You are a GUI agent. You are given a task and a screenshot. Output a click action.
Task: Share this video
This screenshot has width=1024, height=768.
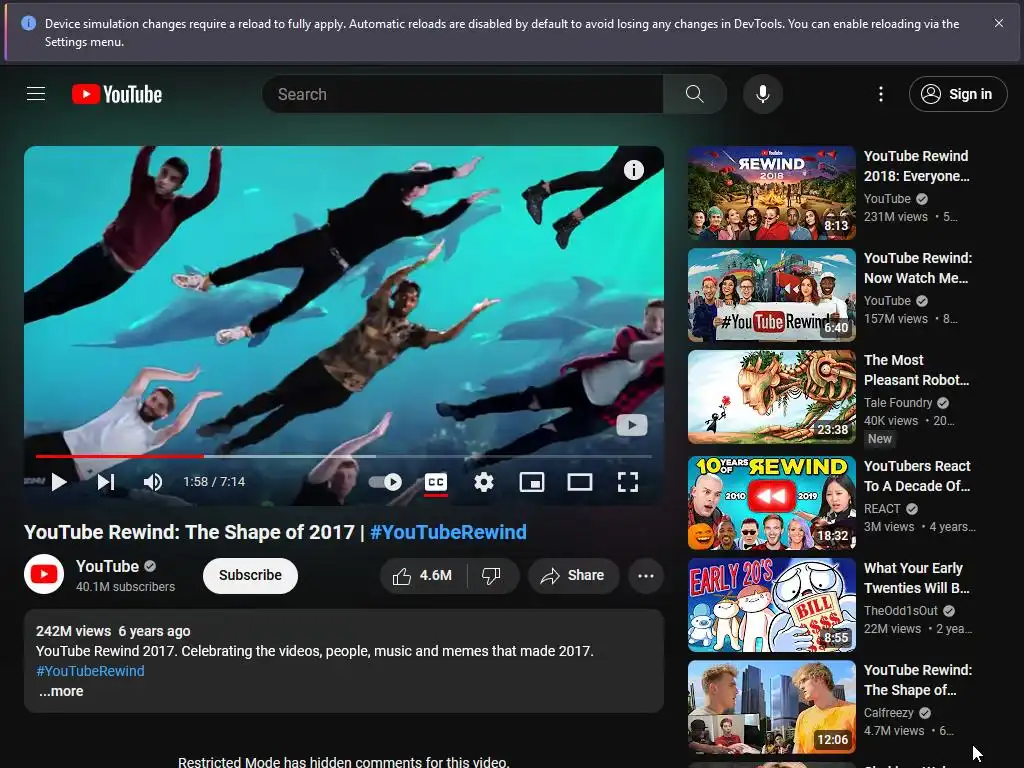tap(573, 575)
